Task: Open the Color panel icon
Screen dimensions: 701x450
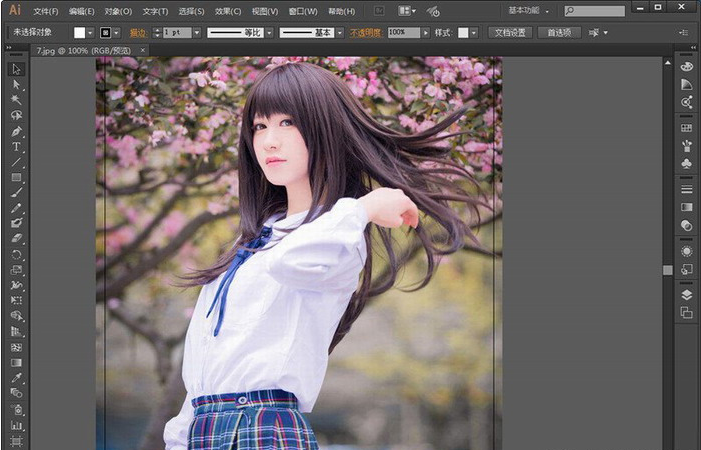Action: click(686, 66)
